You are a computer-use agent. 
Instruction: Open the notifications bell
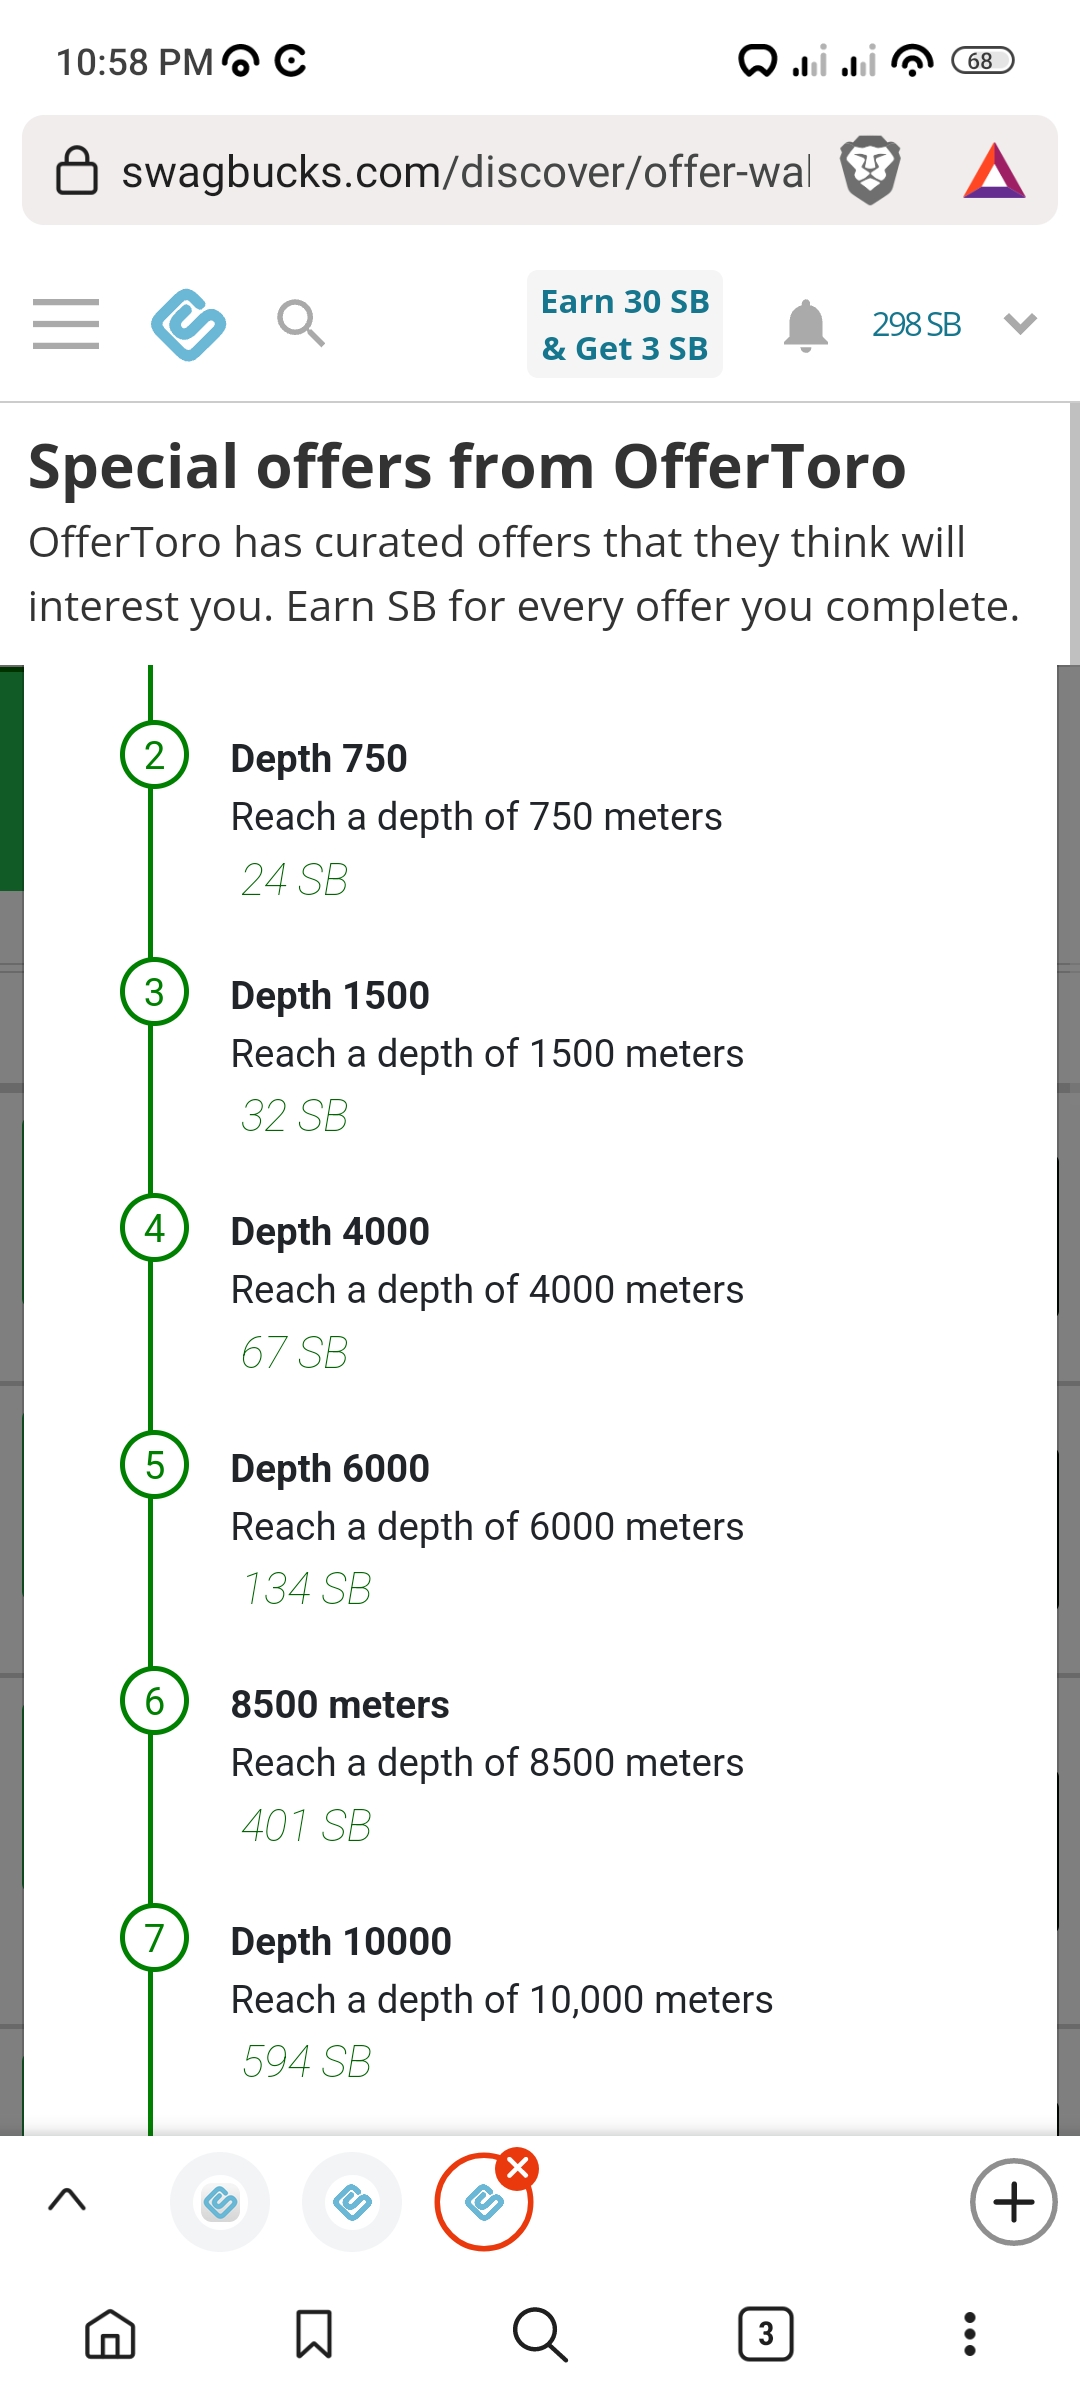click(806, 326)
